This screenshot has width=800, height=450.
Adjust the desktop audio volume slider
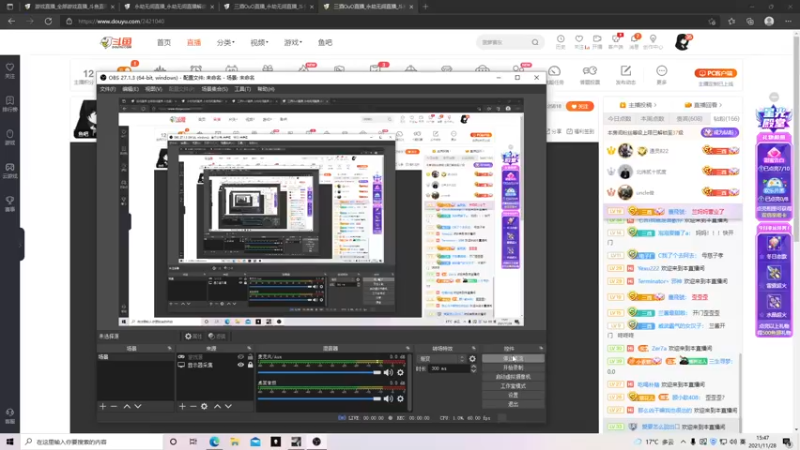(x=319, y=398)
